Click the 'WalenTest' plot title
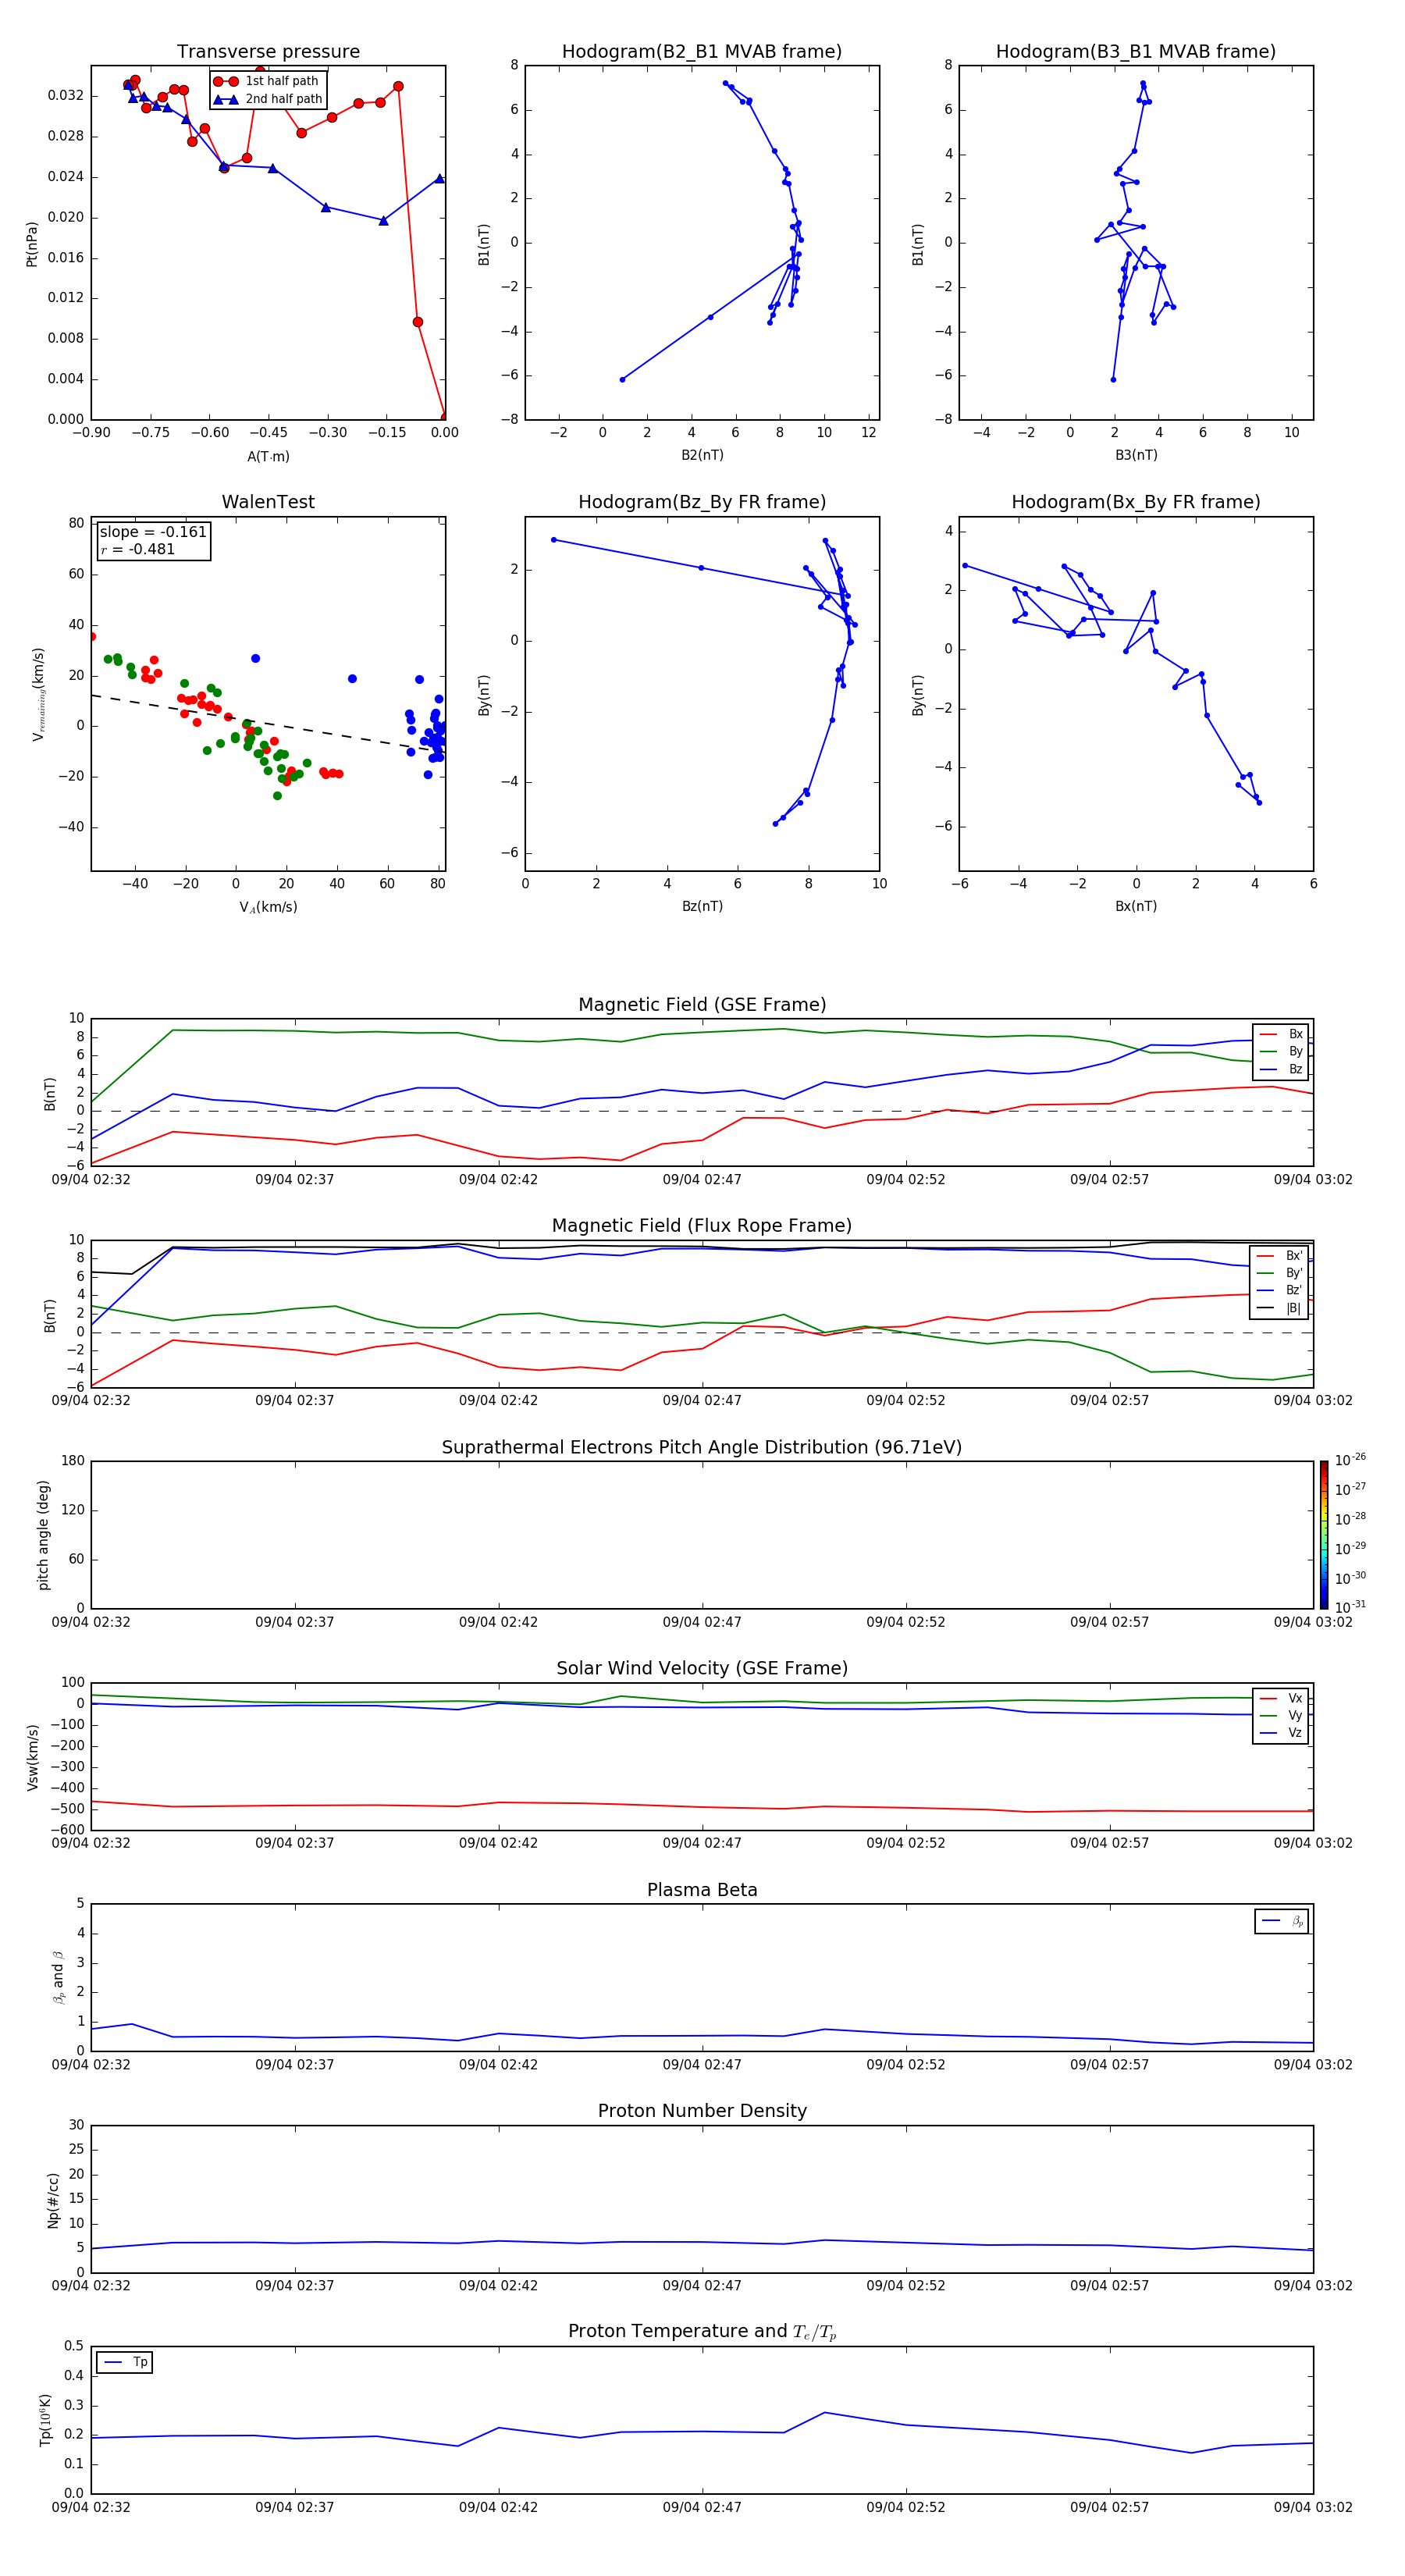The height and width of the screenshot is (2576, 1405). coord(268,502)
